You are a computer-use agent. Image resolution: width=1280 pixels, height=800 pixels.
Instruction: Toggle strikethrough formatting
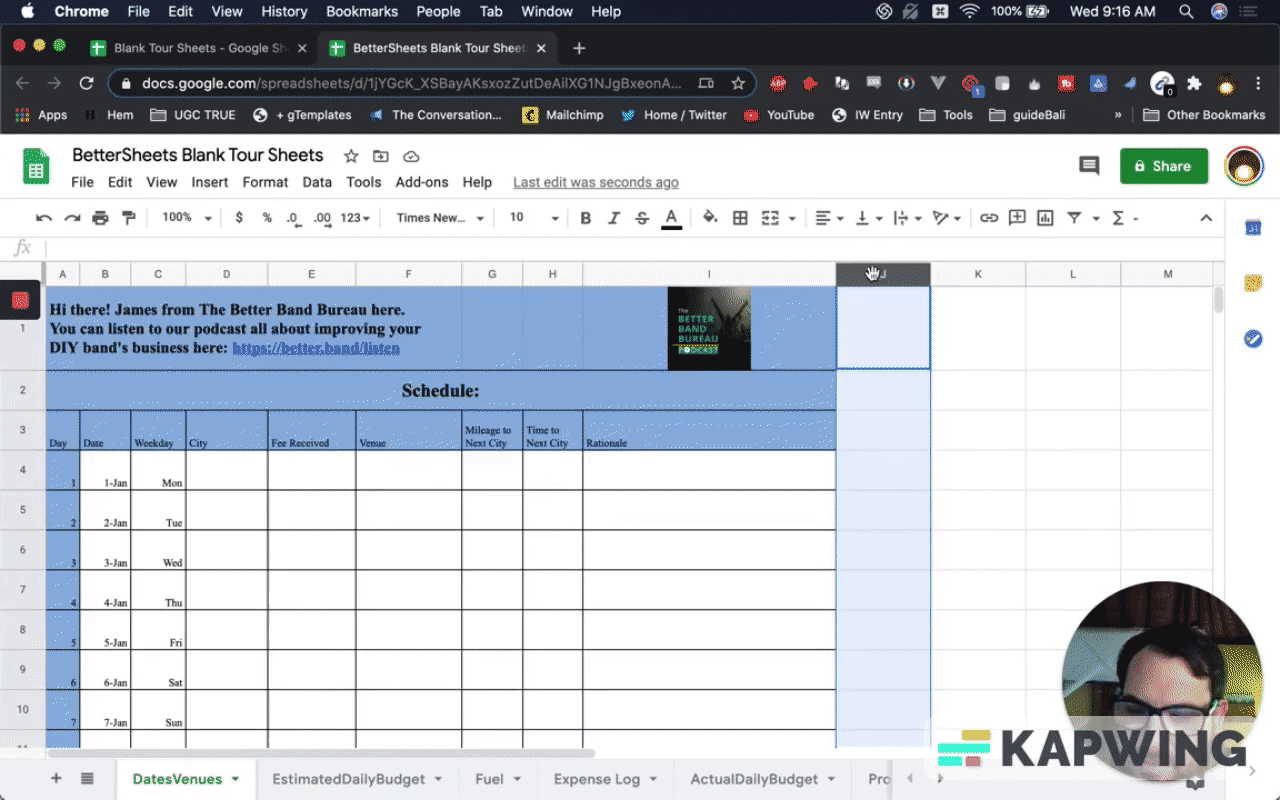642,218
